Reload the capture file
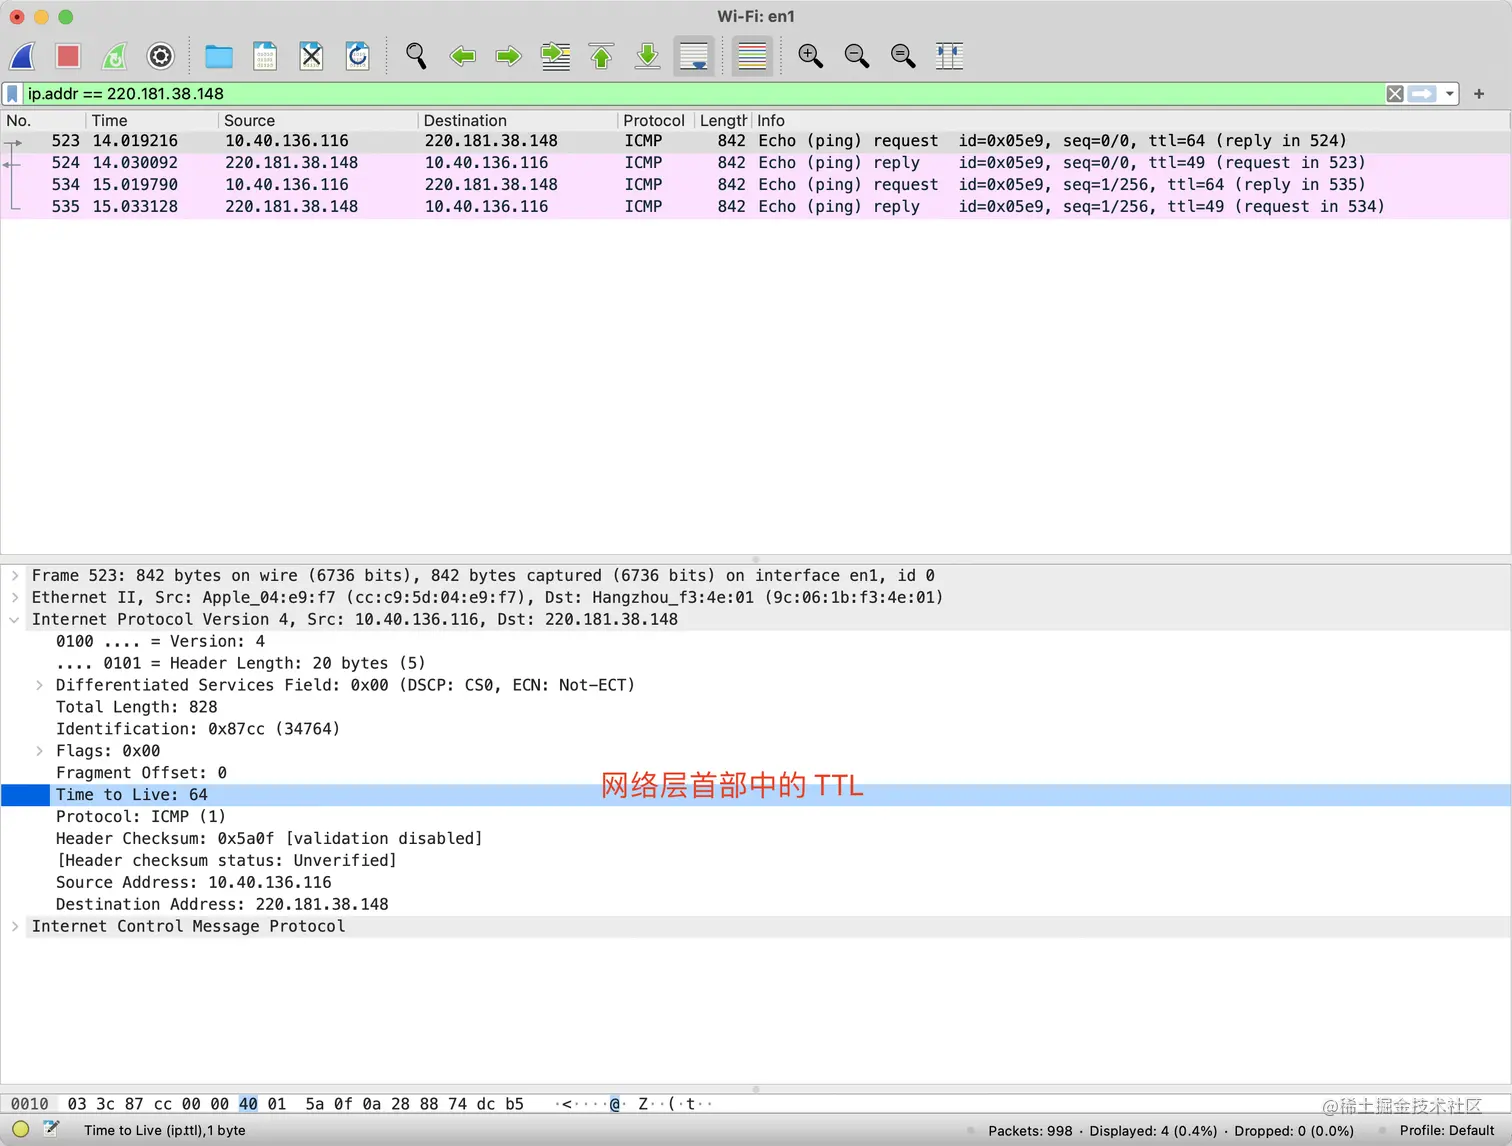Screen dimensions: 1512x1146 point(358,56)
